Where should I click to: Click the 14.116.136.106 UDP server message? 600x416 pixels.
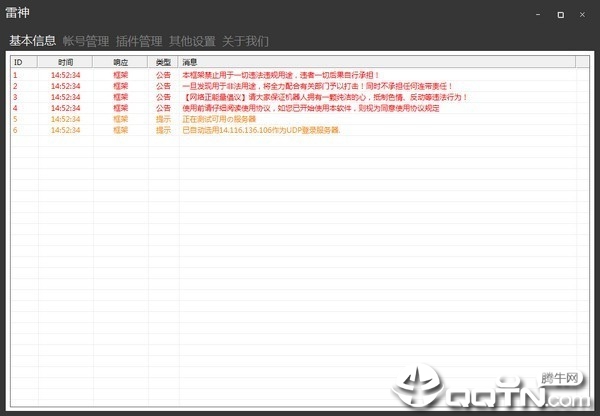[x=261, y=131]
